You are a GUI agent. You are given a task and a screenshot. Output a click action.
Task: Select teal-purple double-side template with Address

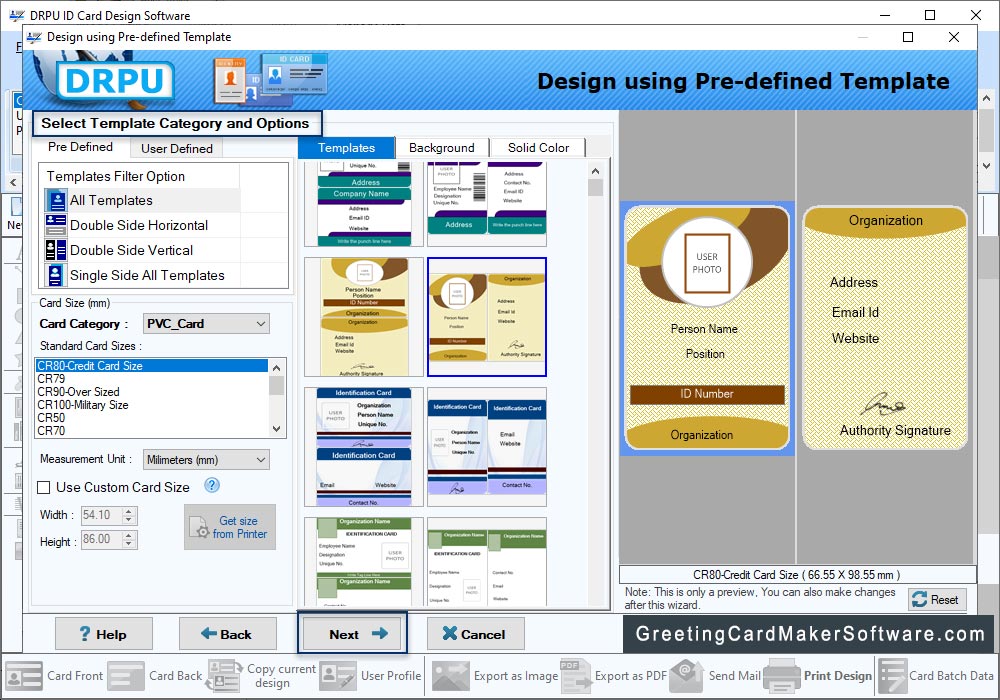point(487,204)
